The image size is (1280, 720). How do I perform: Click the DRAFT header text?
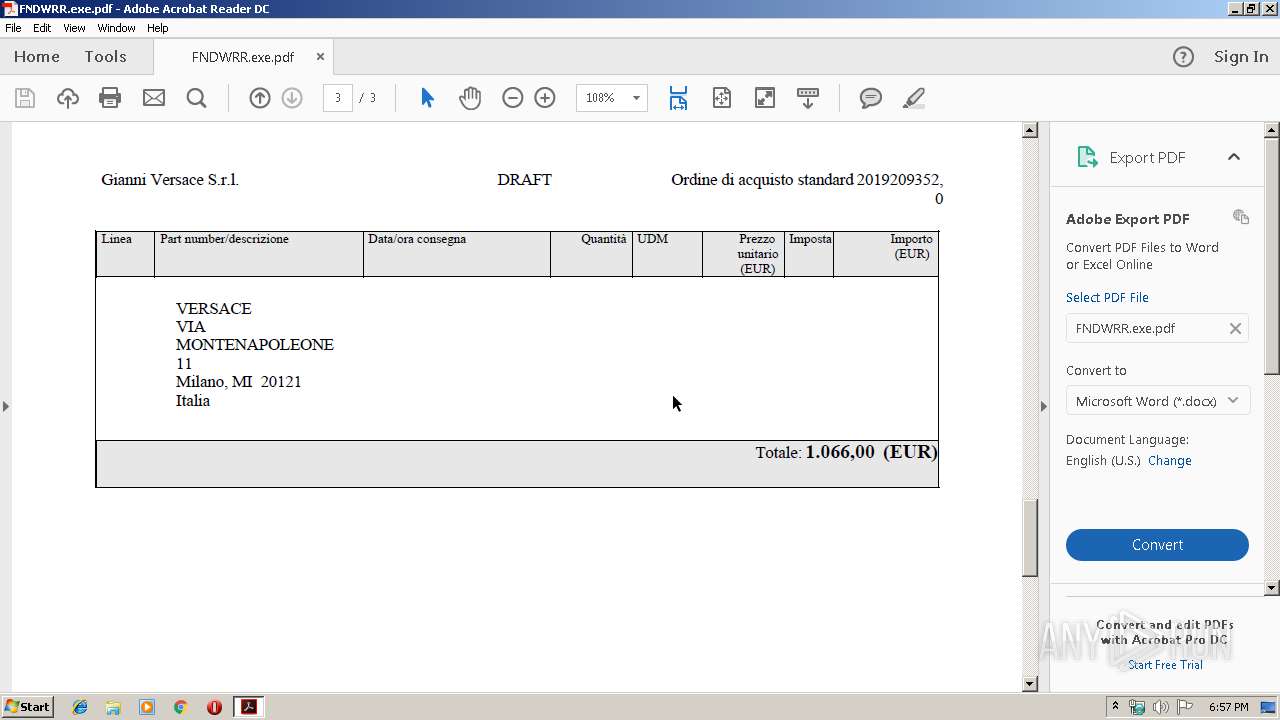pyautogui.click(x=524, y=180)
